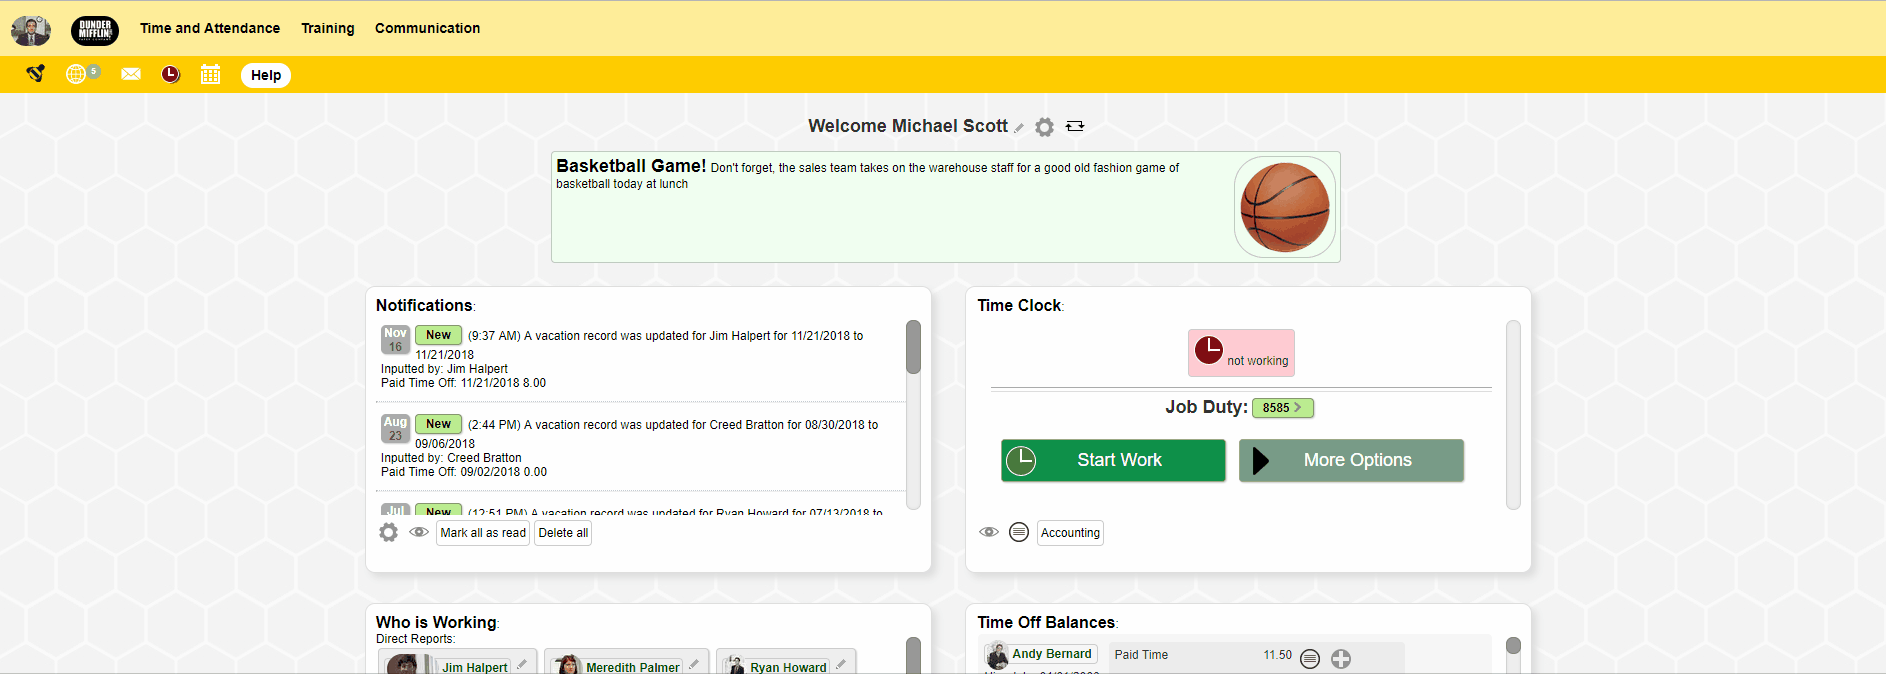This screenshot has width=1886, height=674.
Task: Toggle the Notifications eye visibility icon
Action: [419, 532]
